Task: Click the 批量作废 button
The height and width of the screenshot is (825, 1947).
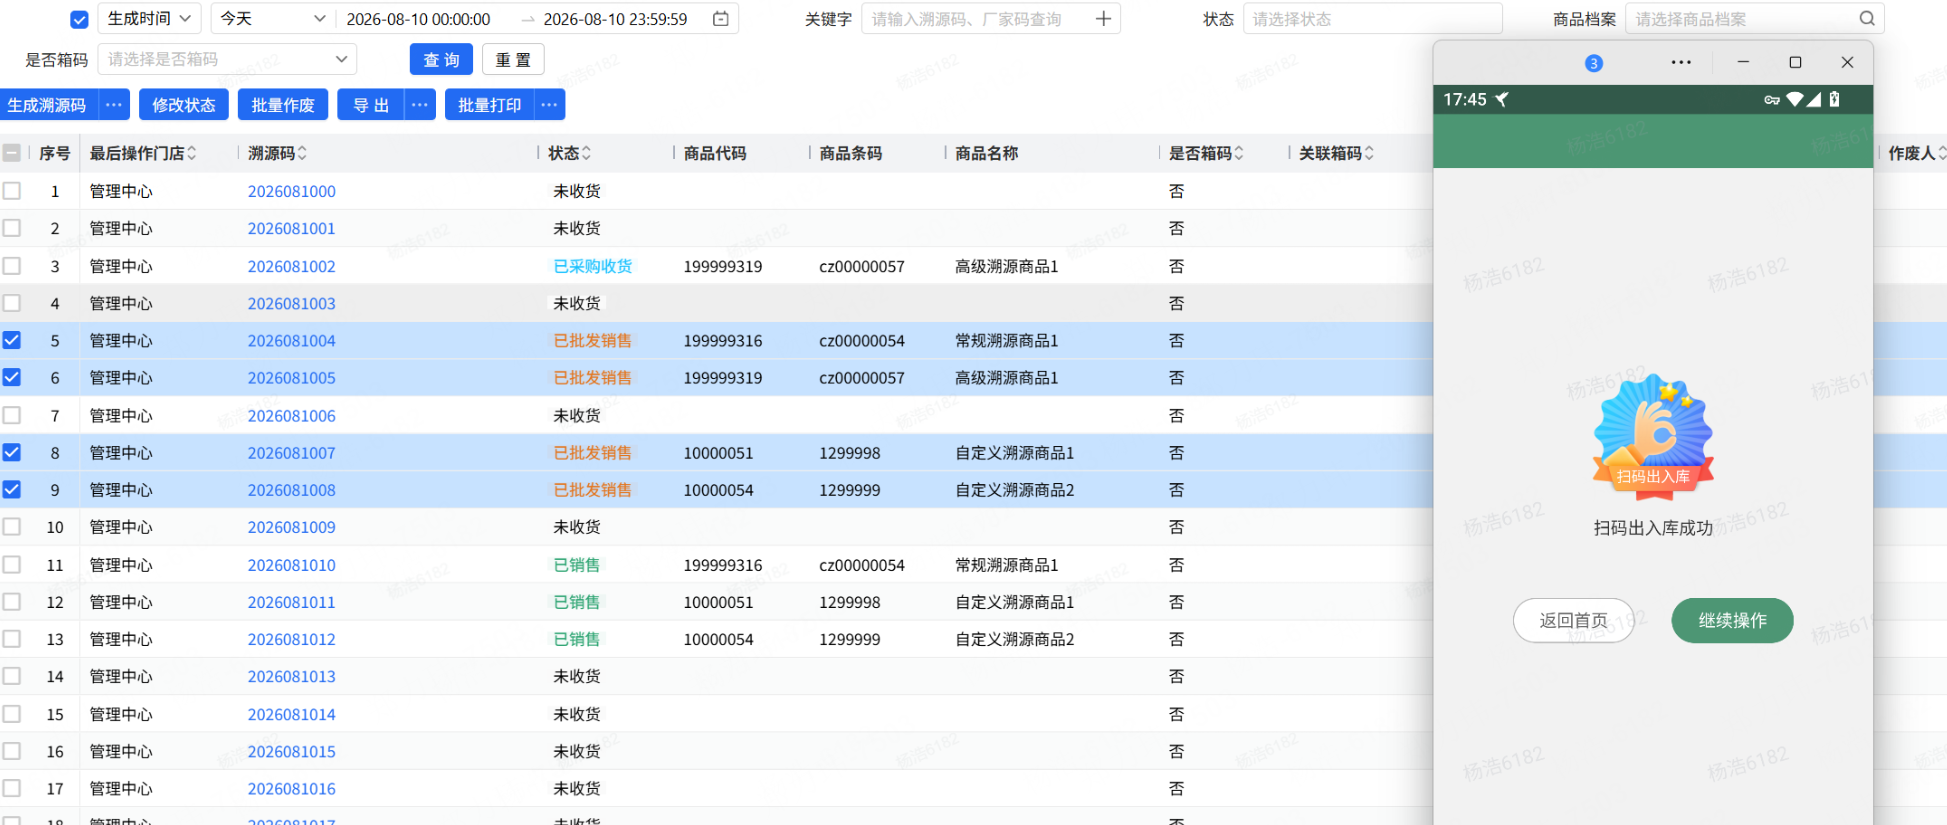Action: [283, 105]
